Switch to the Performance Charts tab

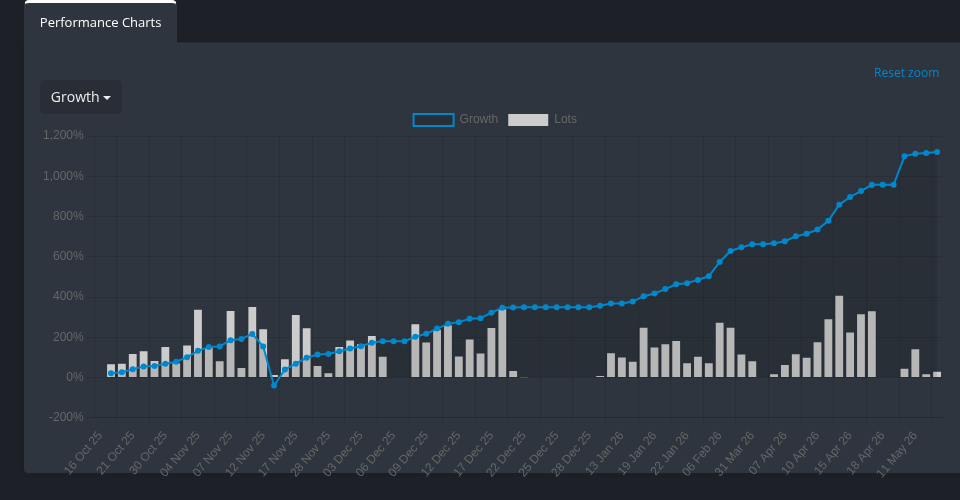(100, 23)
